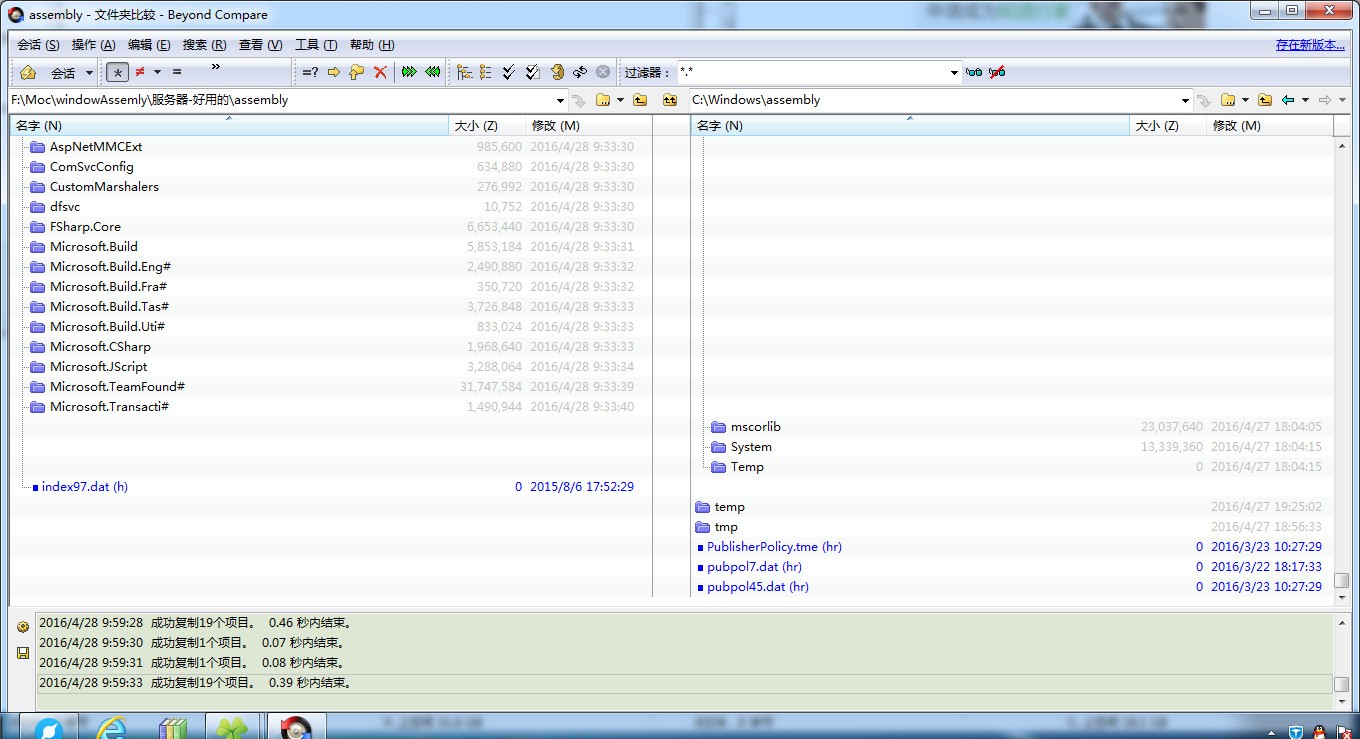Screen dimensions: 1360x739
Task: Open the 搜索 (R) menu
Action: click(x=204, y=45)
